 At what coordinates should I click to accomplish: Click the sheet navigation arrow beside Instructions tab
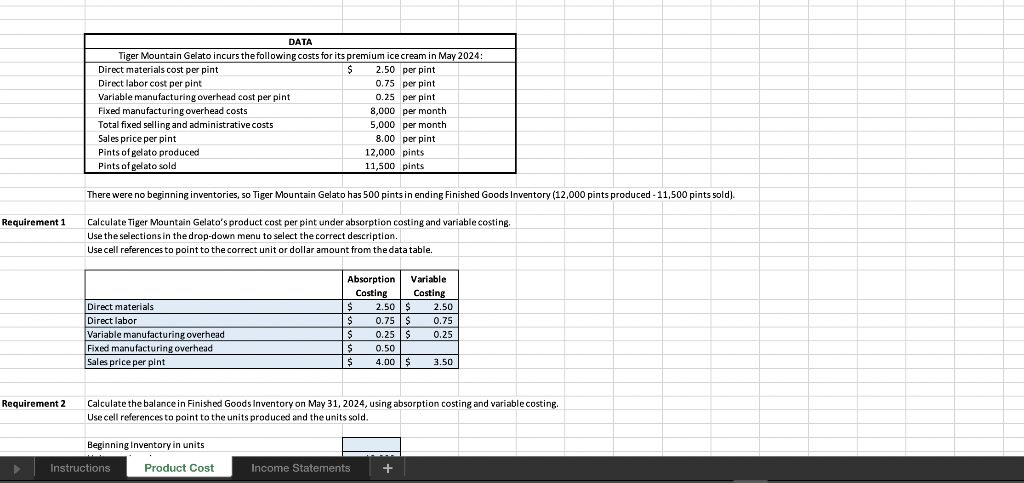tap(17, 468)
